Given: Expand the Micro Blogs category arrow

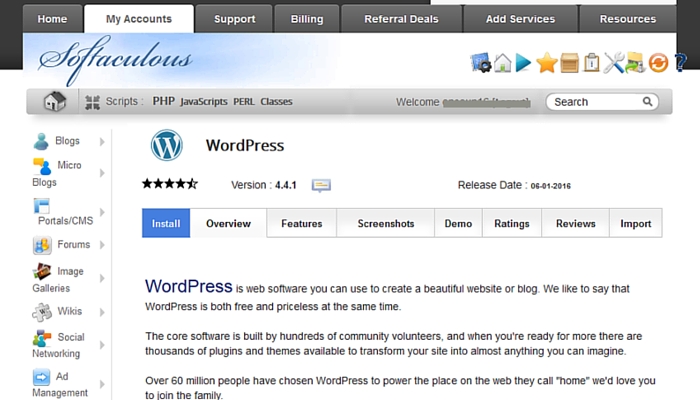Looking at the screenshot, I should (x=102, y=173).
